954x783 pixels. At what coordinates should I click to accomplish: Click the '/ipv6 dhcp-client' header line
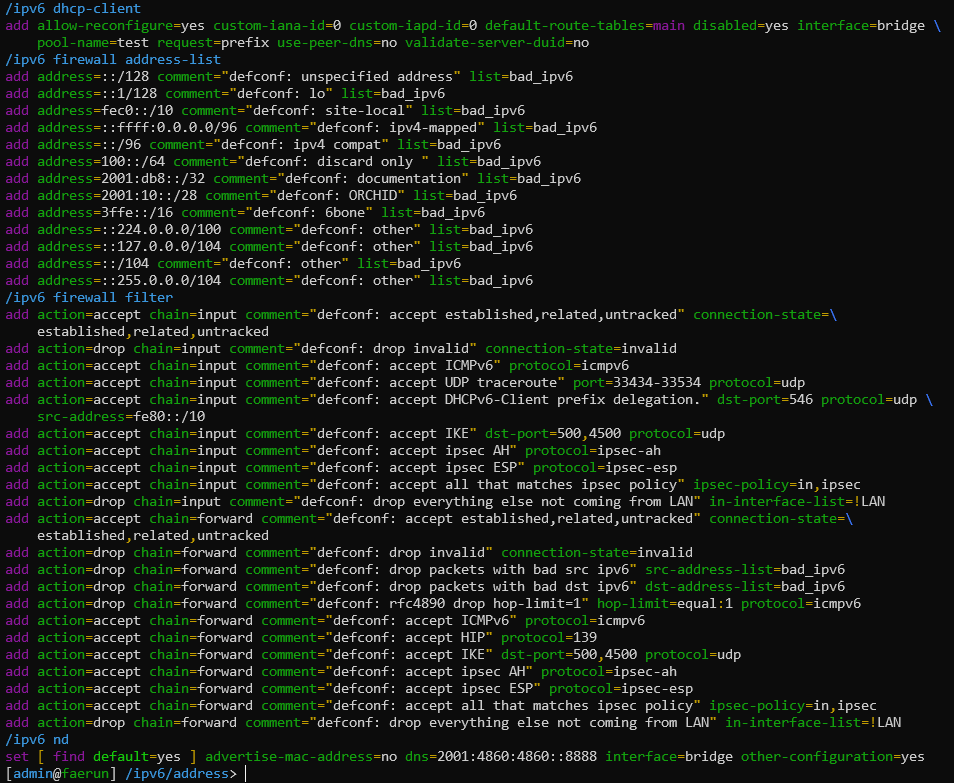click(73, 9)
